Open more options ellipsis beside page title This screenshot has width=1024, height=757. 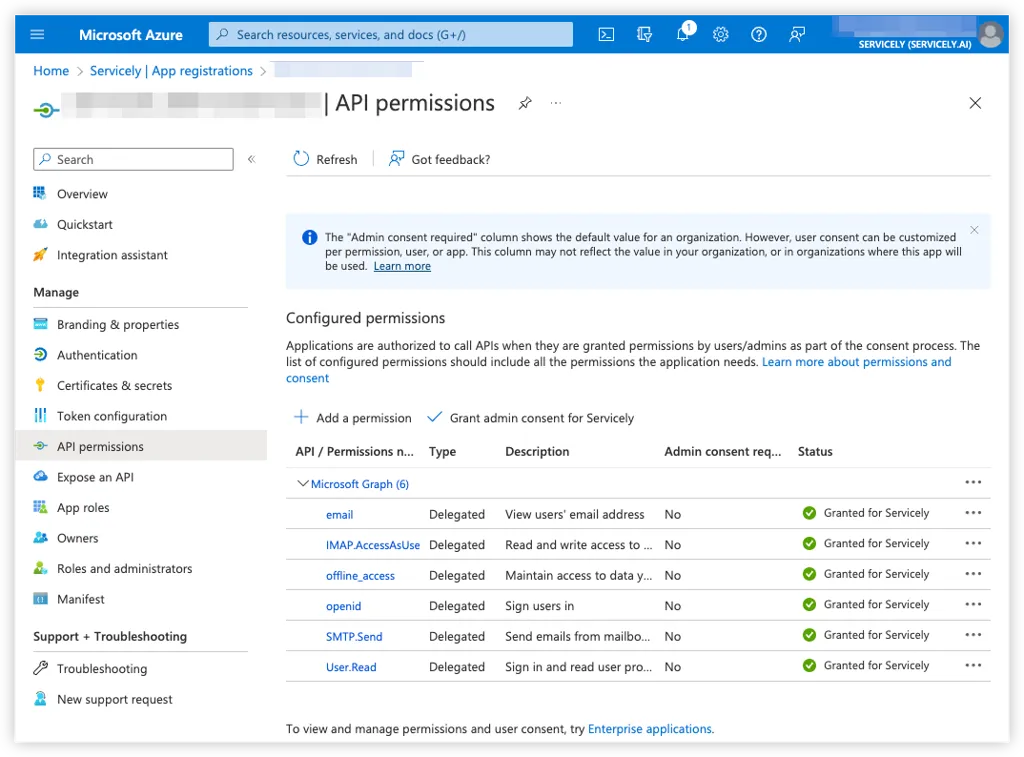pos(556,103)
